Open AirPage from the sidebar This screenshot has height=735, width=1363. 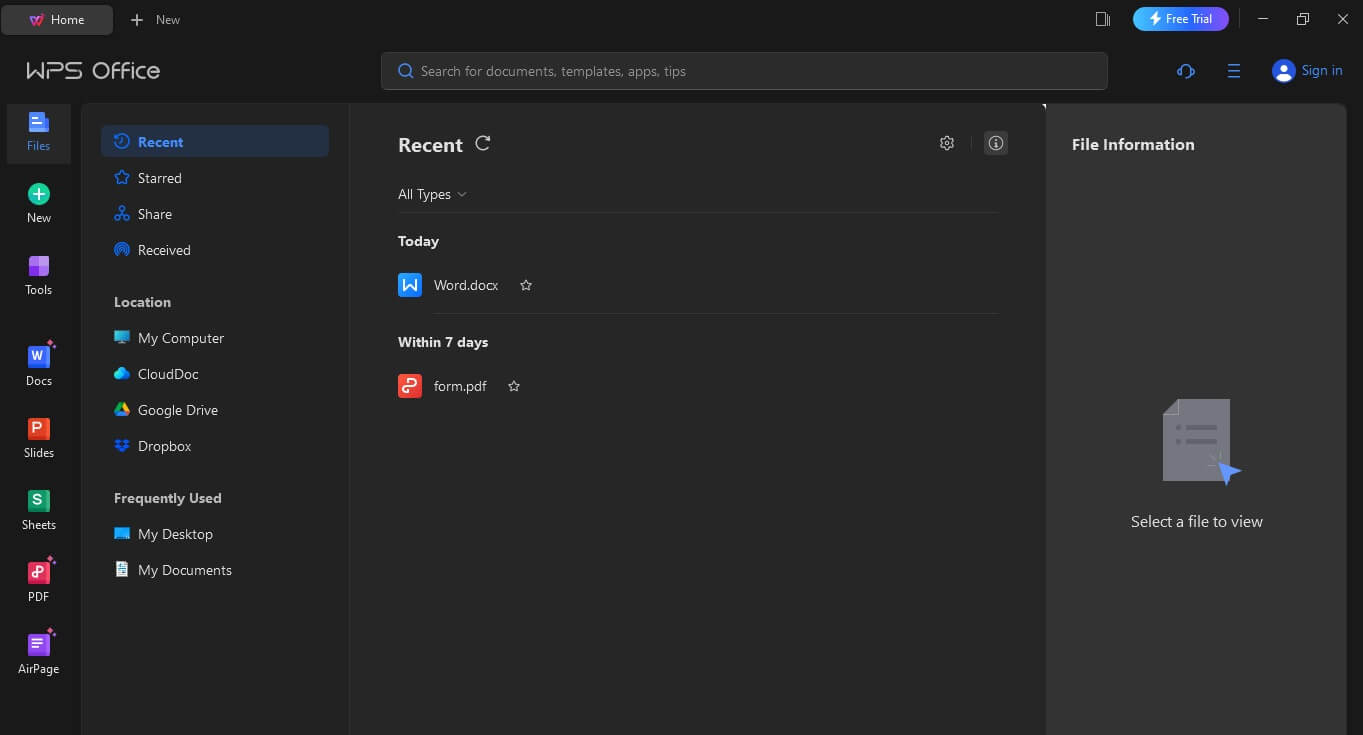[x=38, y=653]
